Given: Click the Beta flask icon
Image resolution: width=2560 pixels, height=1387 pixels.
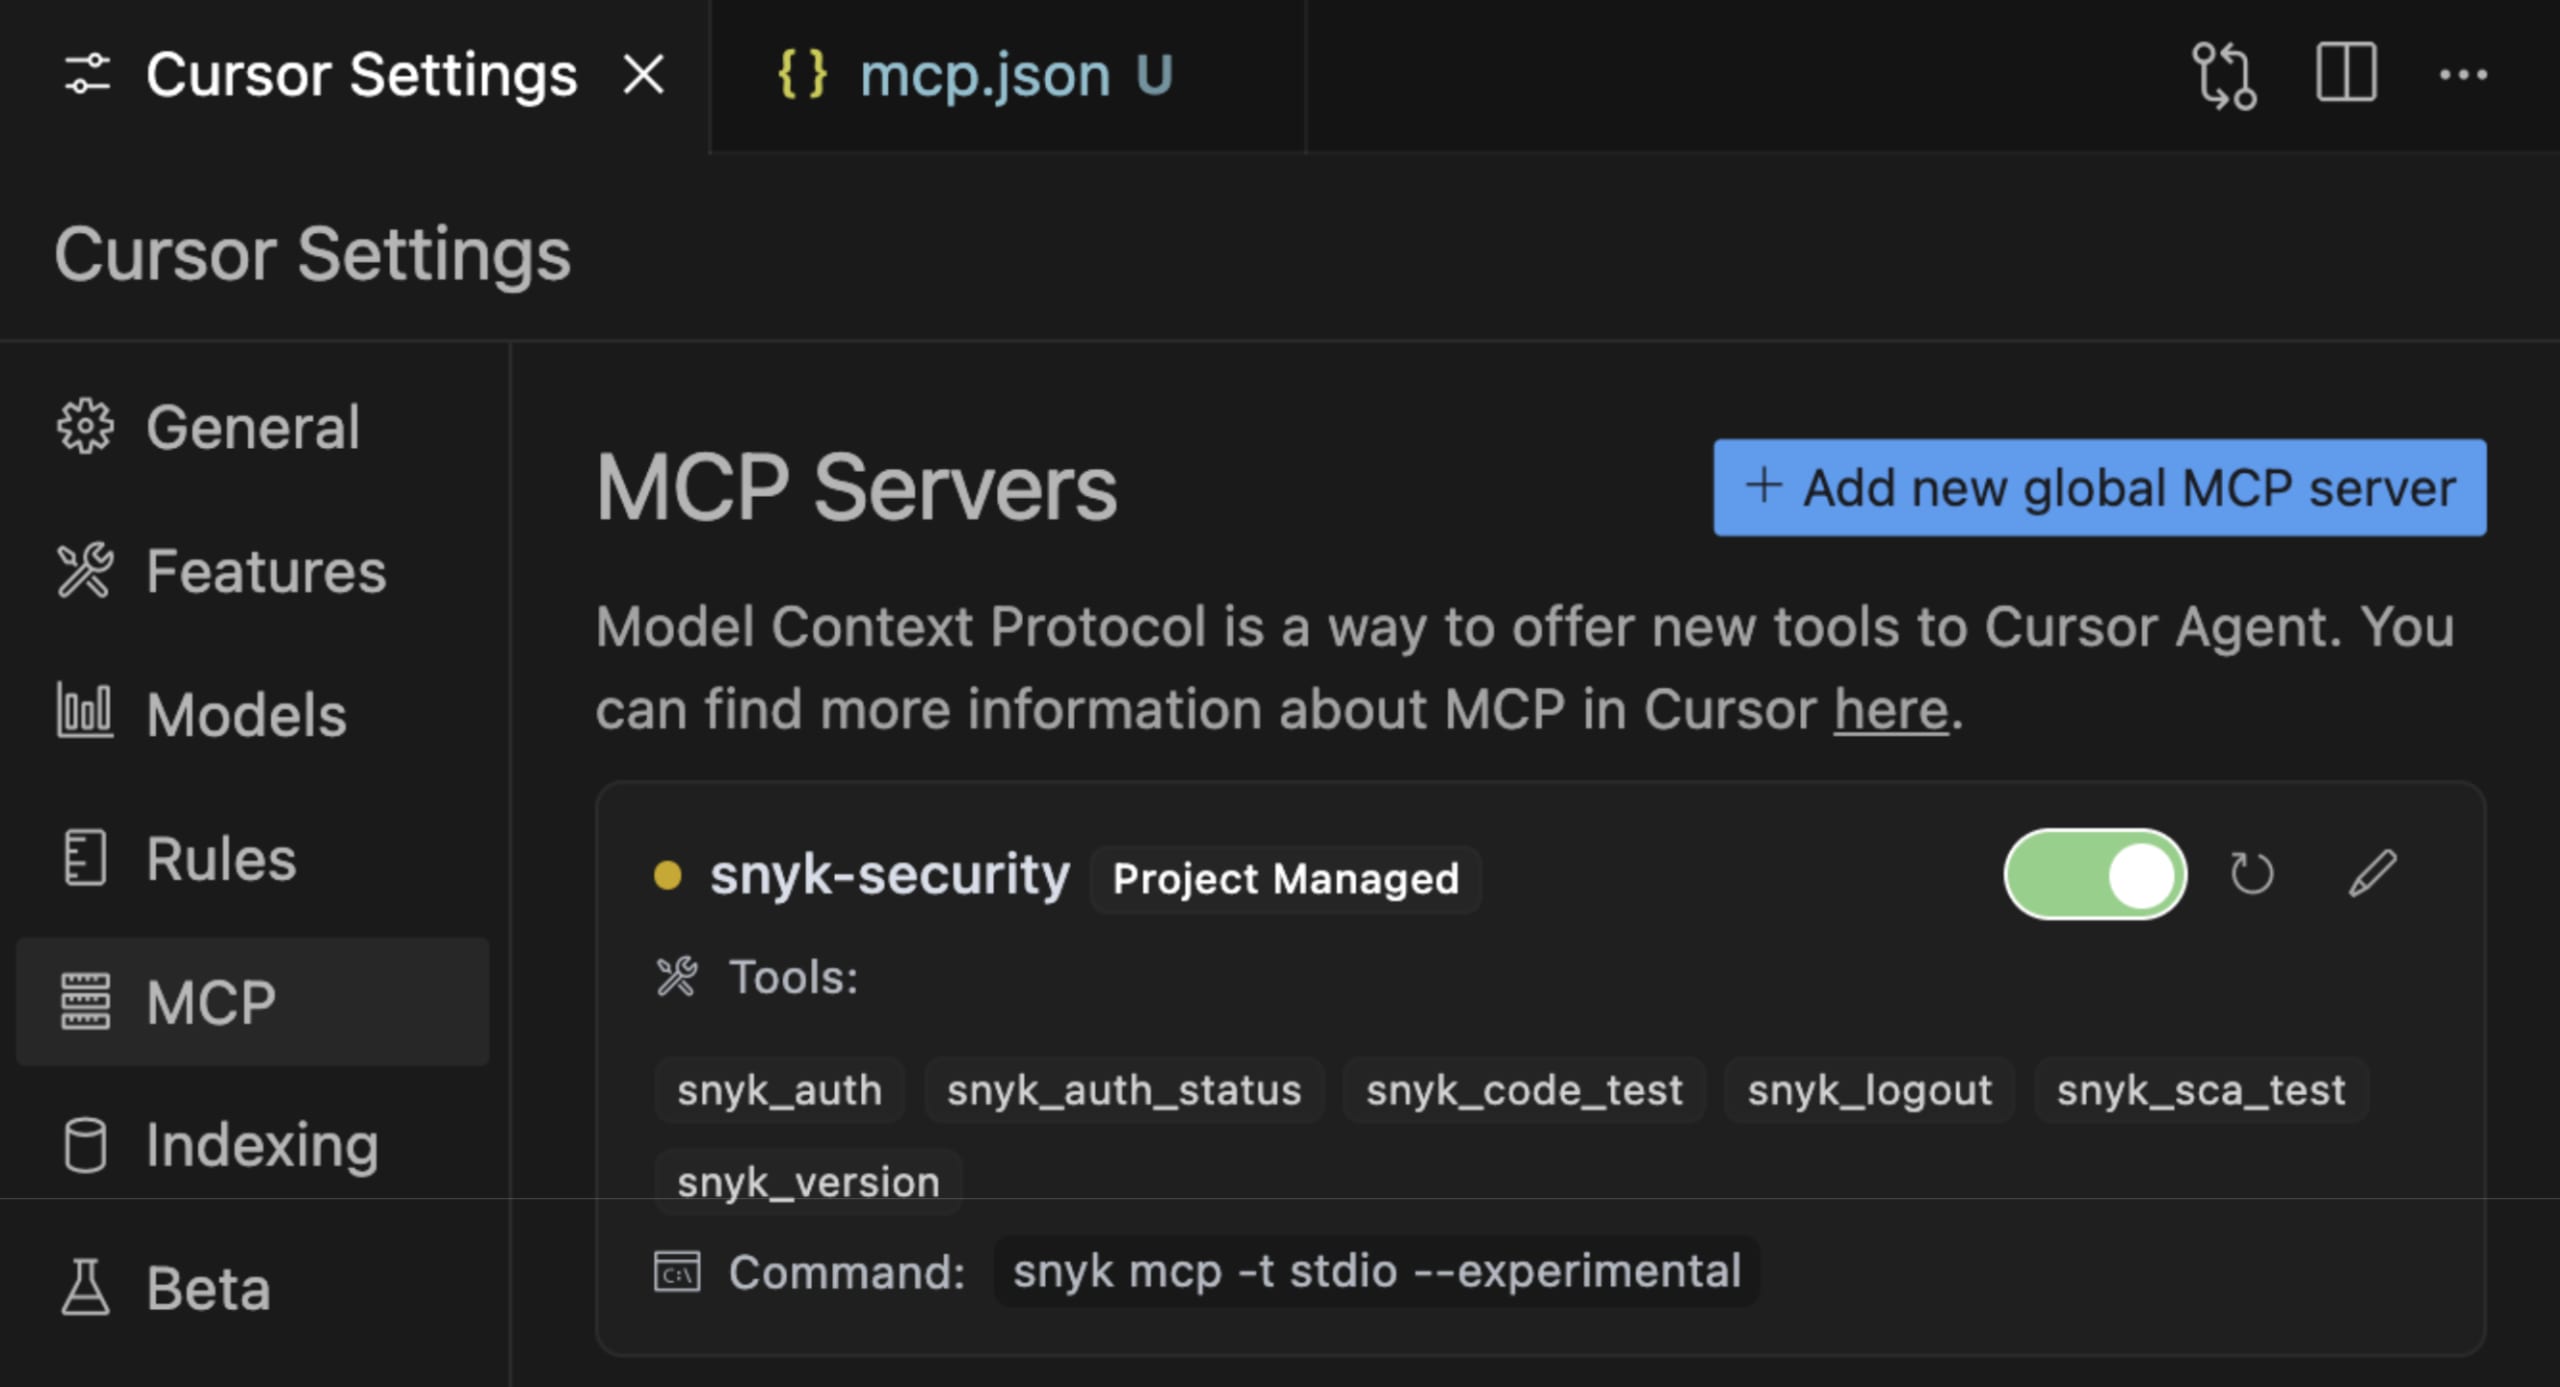Looking at the screenshot, I should click(85, 1287).
